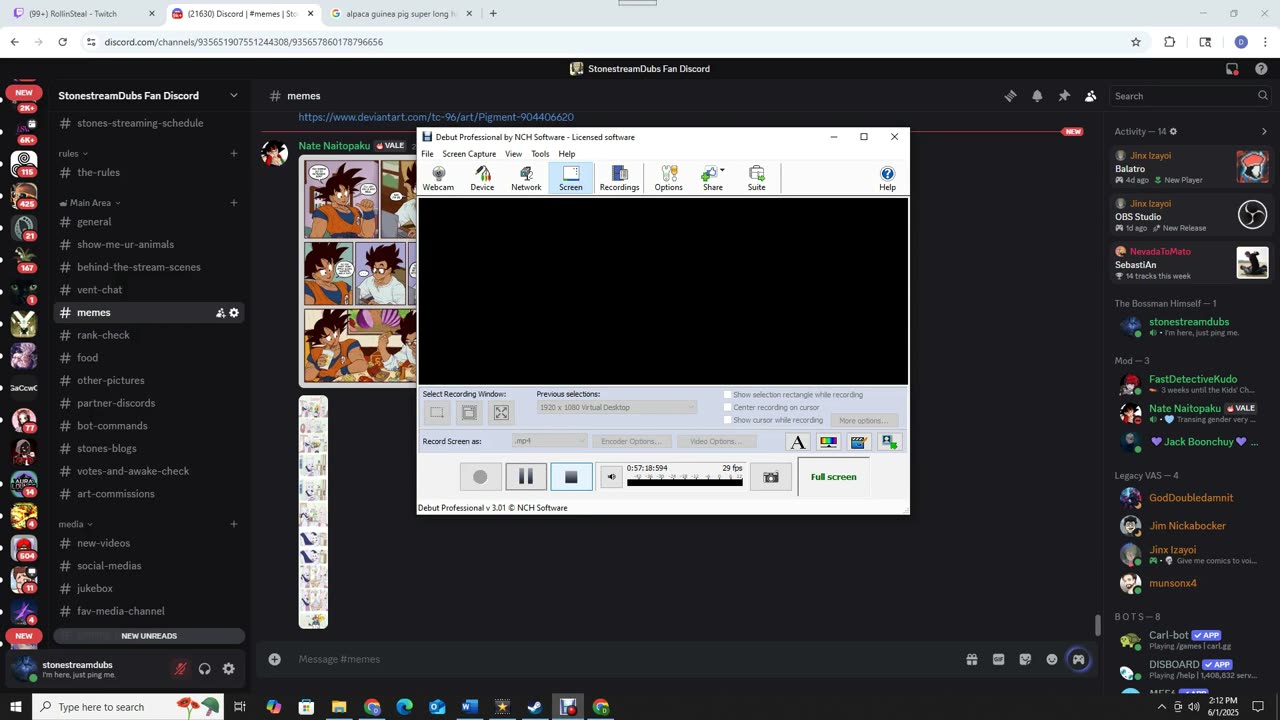Expand the .mp4 format dropdown
This screenshot has height=720, width=1280.
tap(549, 441)
